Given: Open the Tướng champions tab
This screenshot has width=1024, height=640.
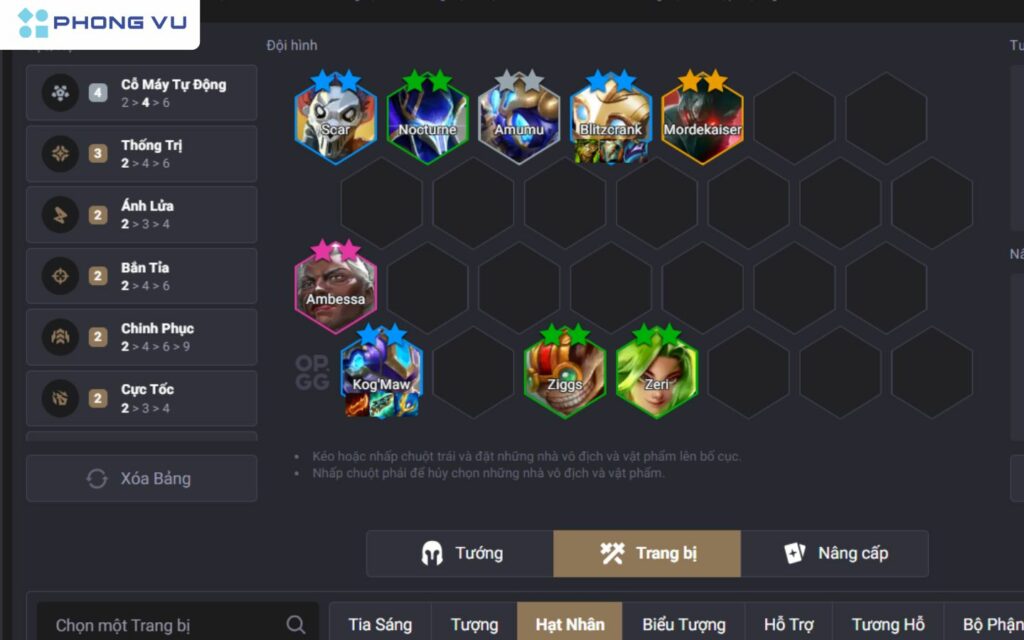Looking at the screenshot, I should [x=460, y=554].
